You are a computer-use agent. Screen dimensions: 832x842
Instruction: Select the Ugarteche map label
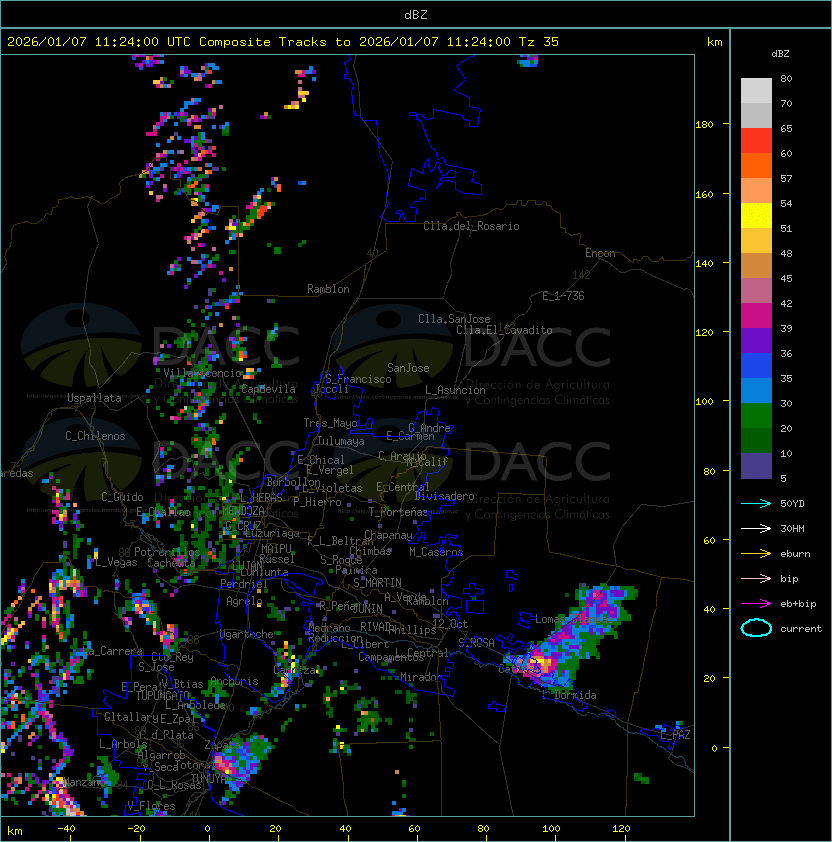[247, 634]
